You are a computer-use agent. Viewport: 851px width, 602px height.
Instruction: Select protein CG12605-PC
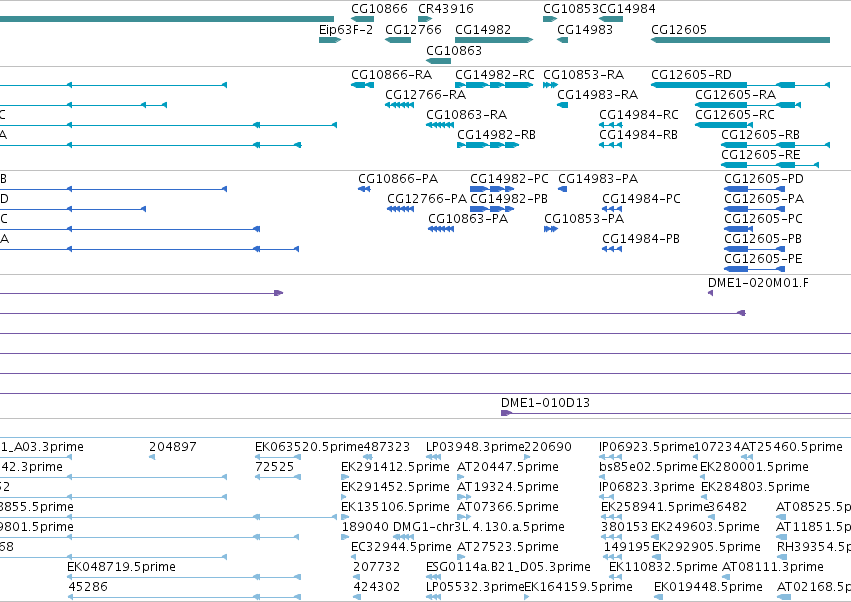tap(763, 219)
